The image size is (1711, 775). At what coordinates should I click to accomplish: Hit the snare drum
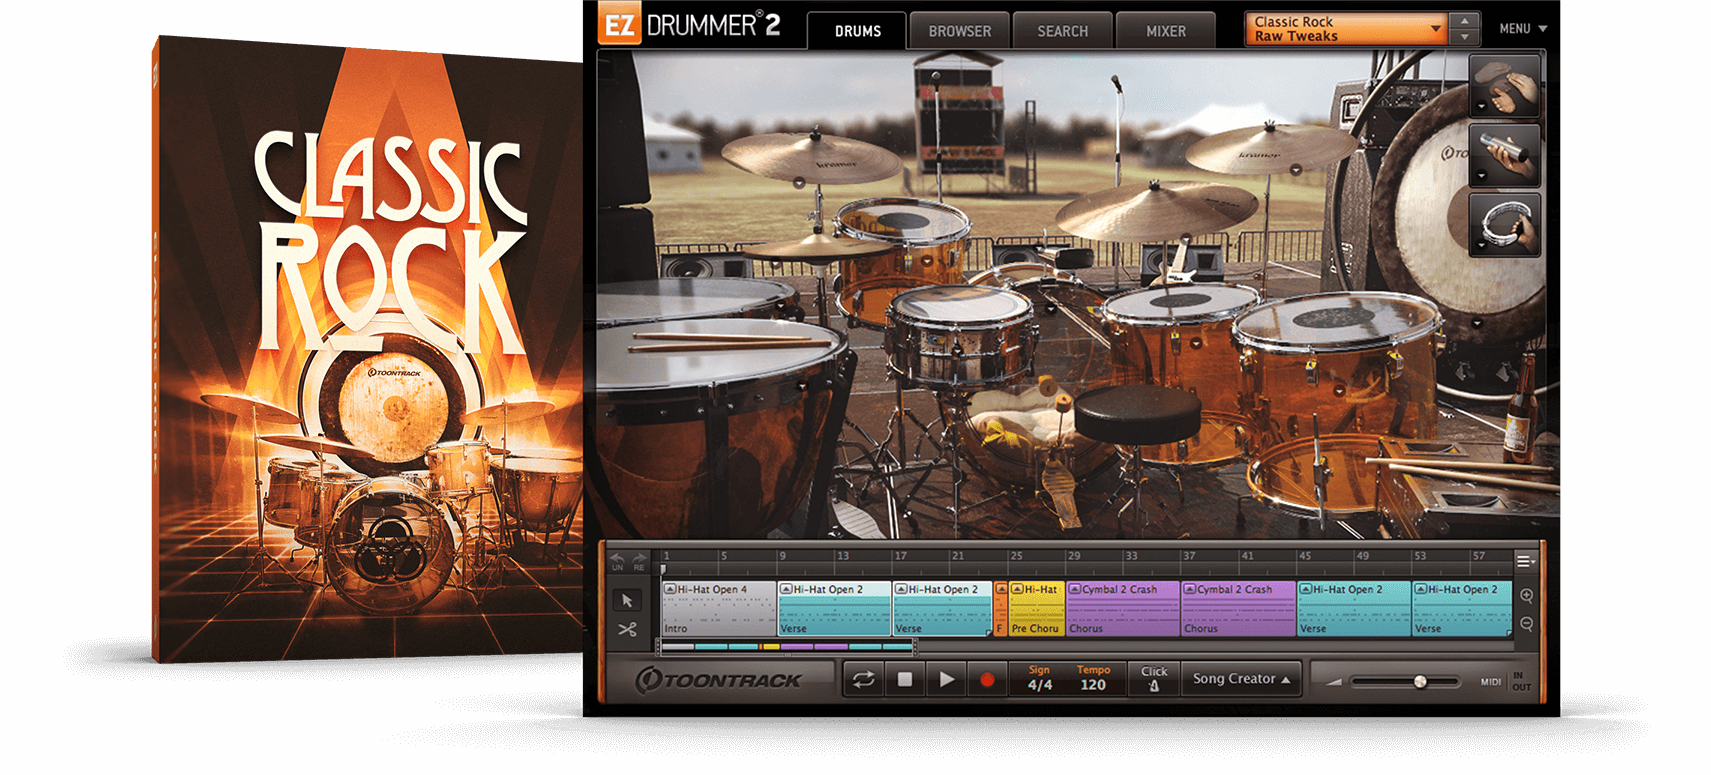pyautogui.click(x=960, y=335)
